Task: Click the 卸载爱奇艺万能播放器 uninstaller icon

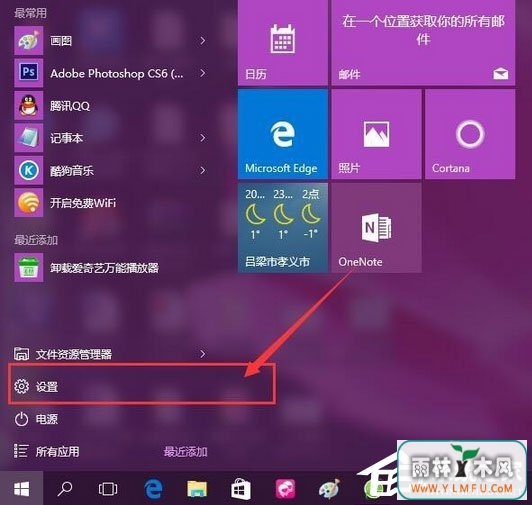Action: pos(28,267)
